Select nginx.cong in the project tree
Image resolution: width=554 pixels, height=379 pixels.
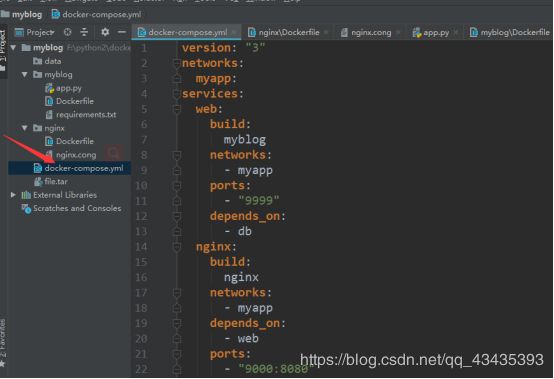76,155
